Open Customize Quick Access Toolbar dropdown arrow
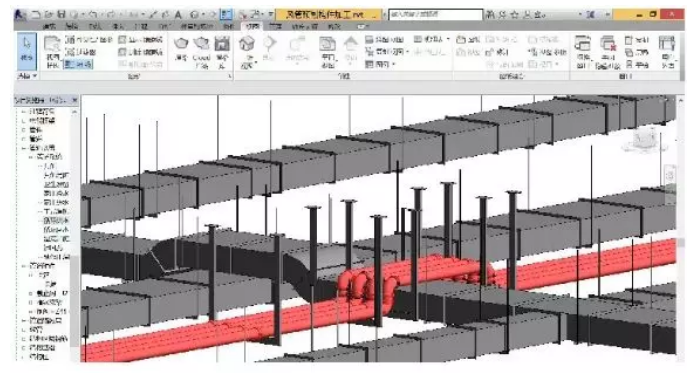The image size is (695, 373). (x=271, y=15)
